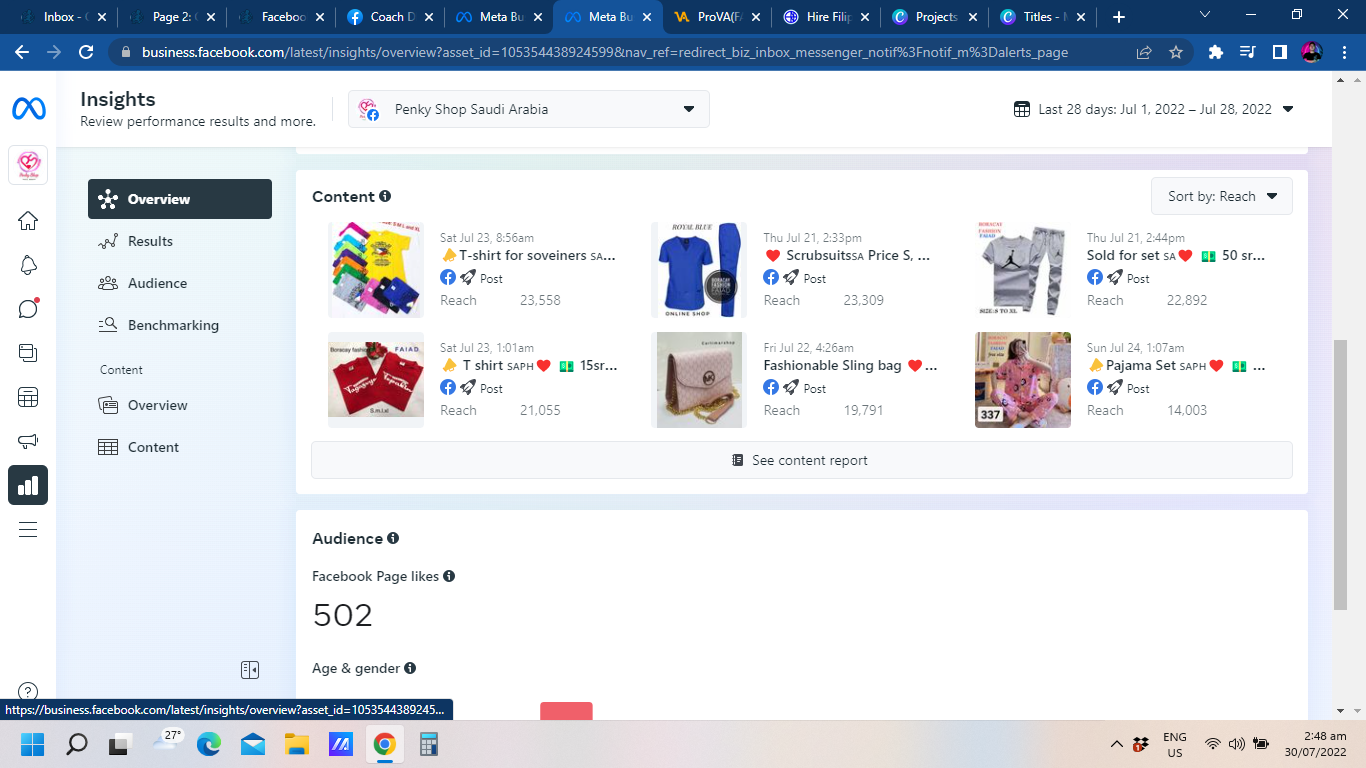Share this page using address bar share icon
The image size is (1366, 768).
pos(1144,52)
